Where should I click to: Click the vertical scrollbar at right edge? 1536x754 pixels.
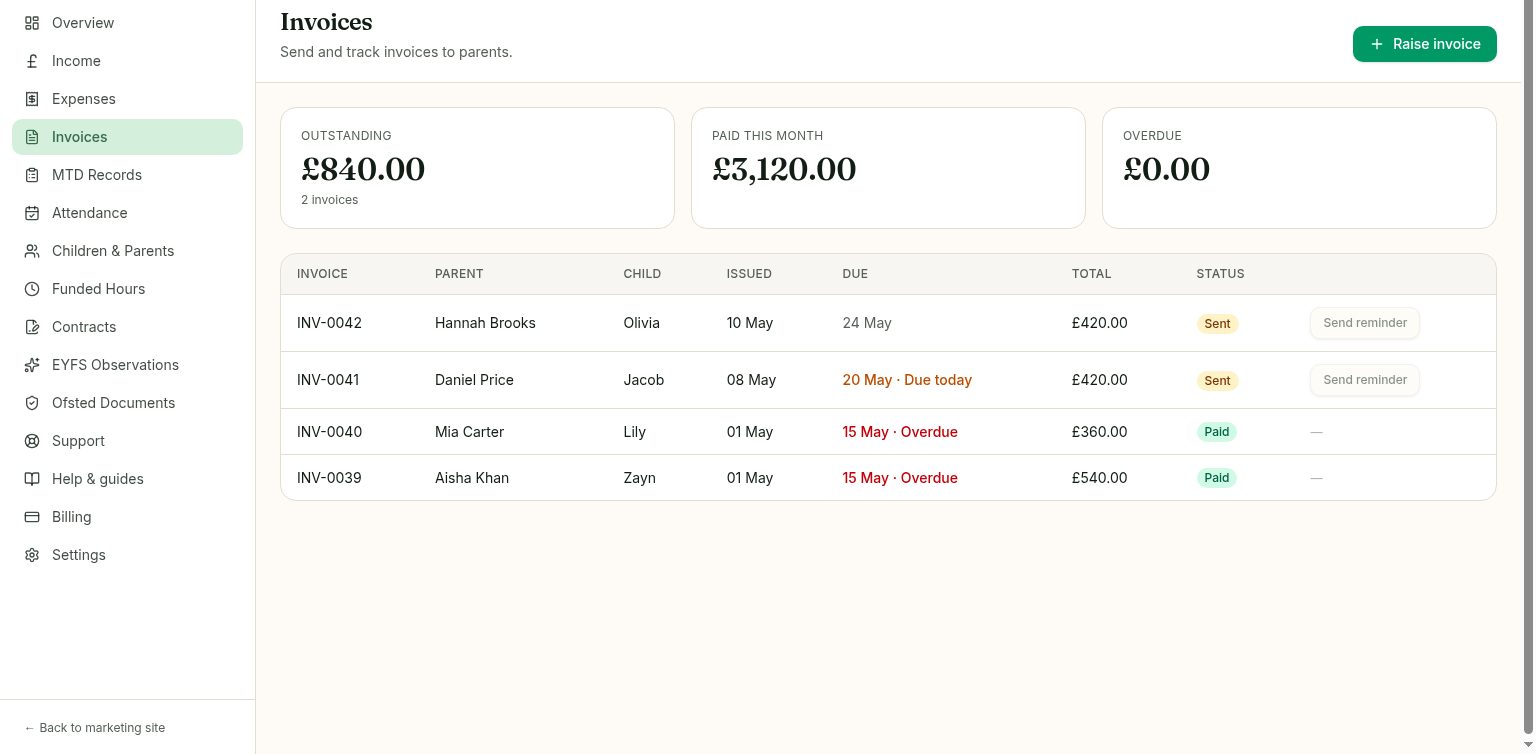pyautogui.click(x=1527, y=365)
